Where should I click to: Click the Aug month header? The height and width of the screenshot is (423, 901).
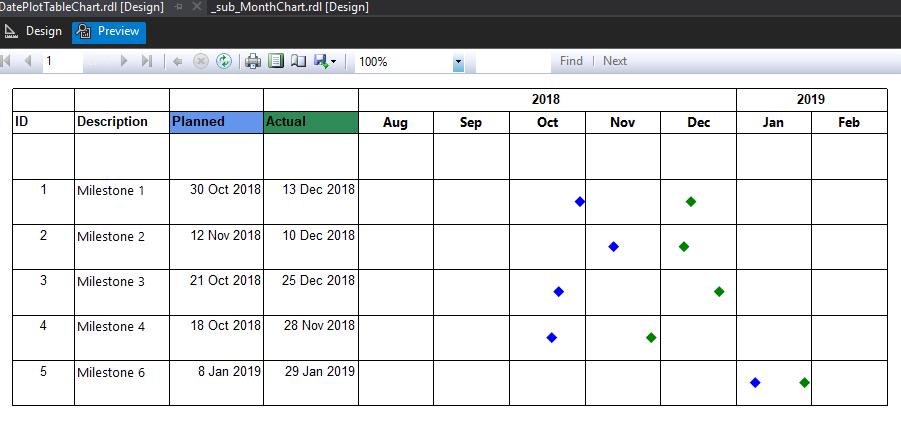tap(396, 123)
